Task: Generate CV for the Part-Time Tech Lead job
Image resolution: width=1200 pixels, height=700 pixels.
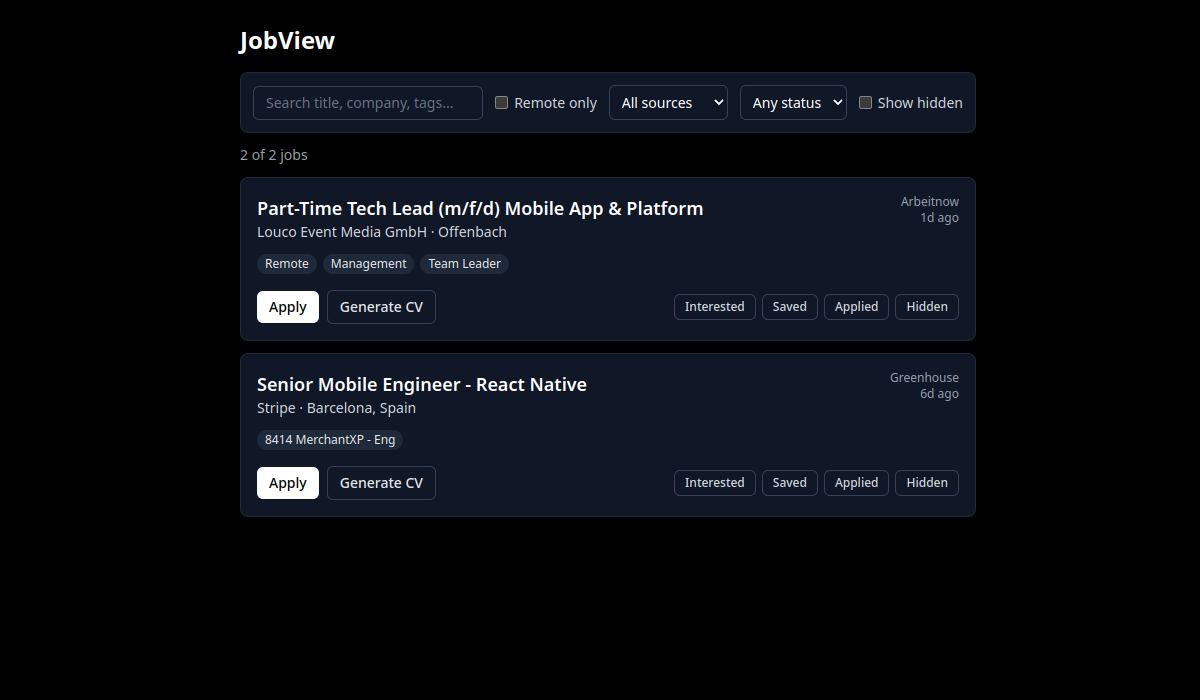Action: (x=381, y=307)
